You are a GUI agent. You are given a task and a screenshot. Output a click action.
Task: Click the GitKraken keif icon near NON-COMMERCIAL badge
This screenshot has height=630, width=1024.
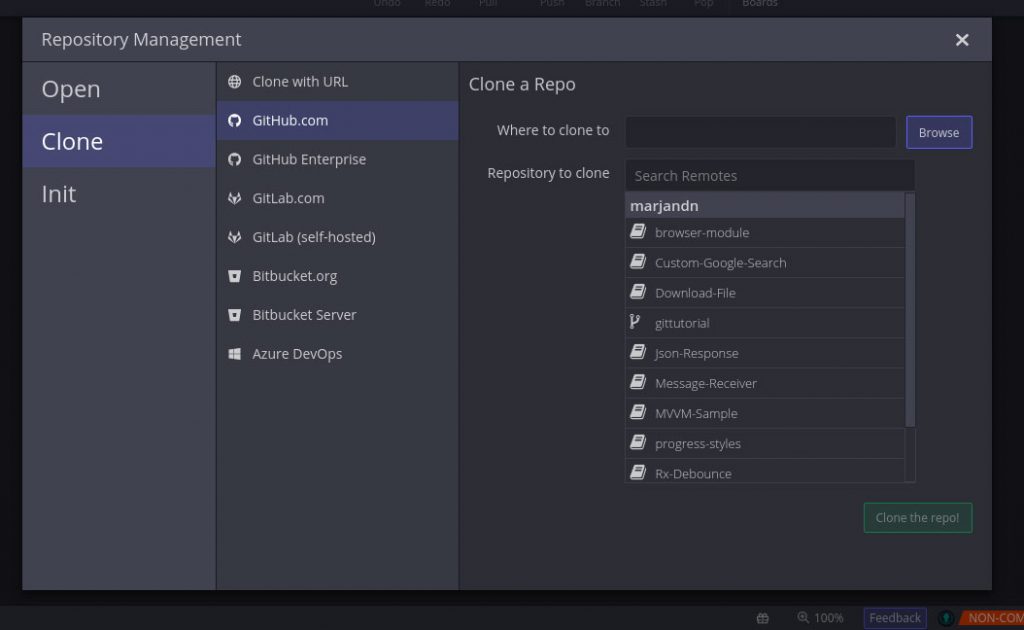[947, 617]
